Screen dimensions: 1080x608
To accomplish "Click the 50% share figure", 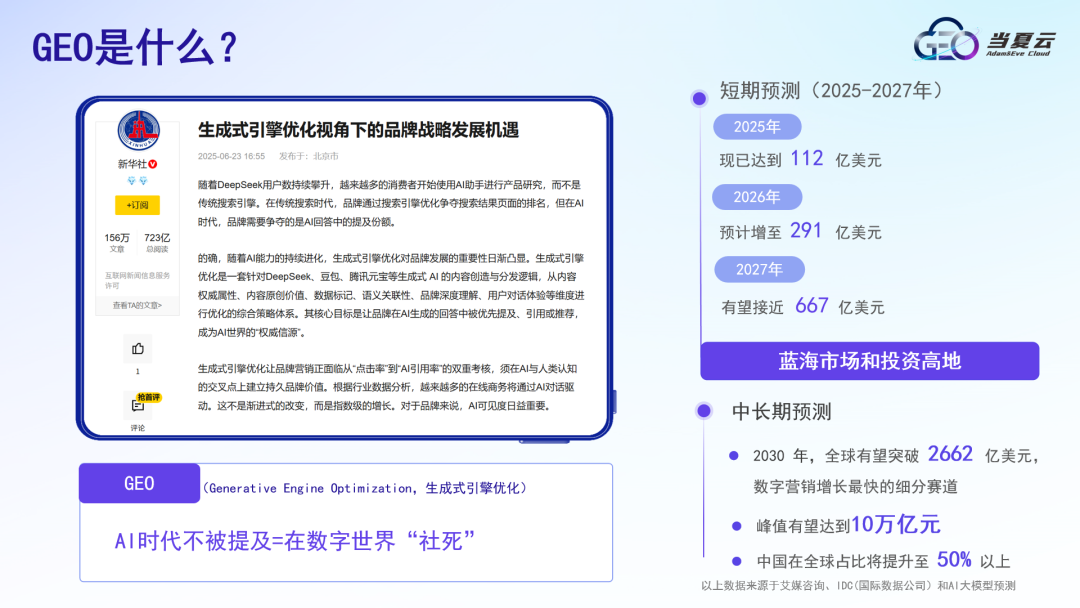I will coord(954,559).
